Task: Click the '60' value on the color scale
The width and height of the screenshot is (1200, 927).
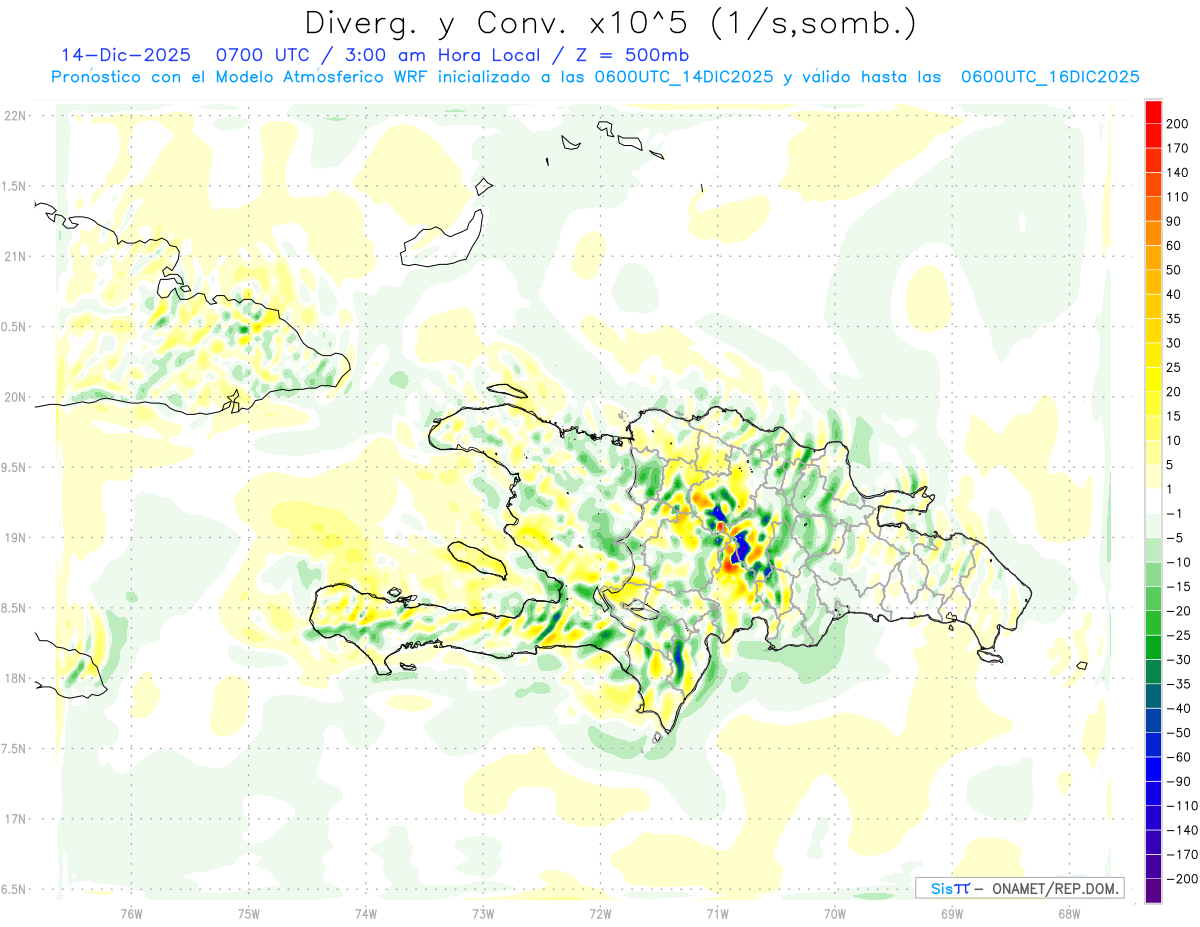Action: (1174, 246)
